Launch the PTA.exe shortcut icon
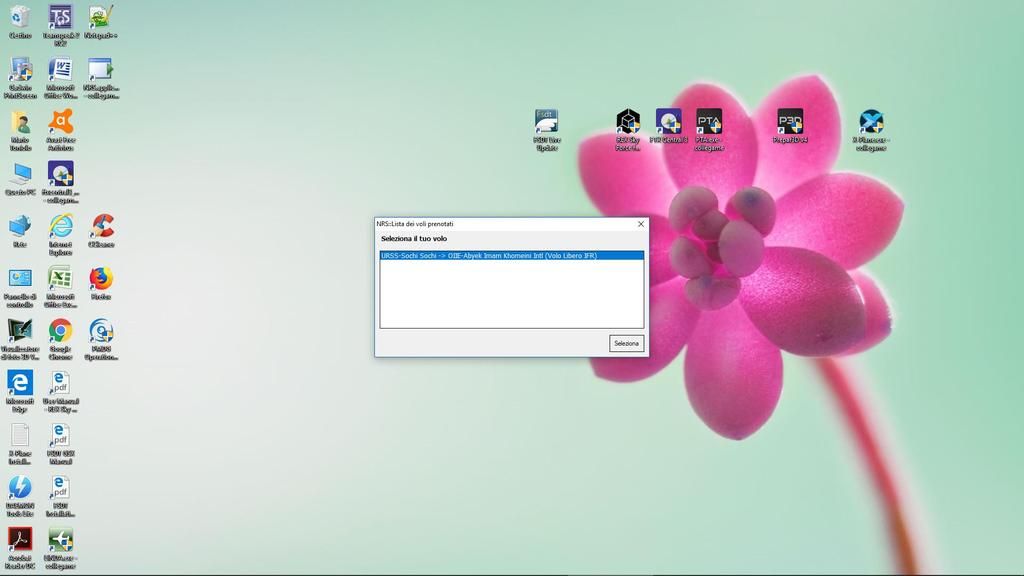The image size is (1024, 576). click(709, 123)
